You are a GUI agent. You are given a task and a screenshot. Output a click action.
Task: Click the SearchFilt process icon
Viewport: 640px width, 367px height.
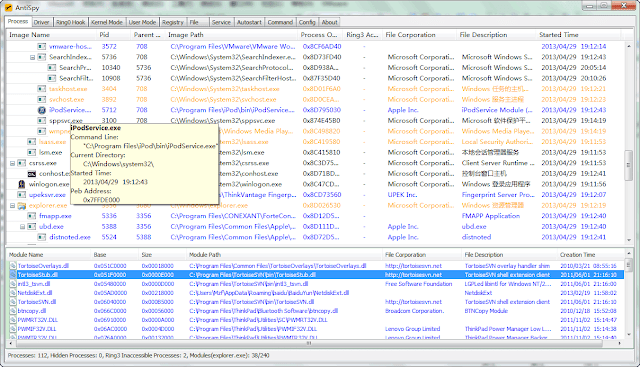point(52,78)
